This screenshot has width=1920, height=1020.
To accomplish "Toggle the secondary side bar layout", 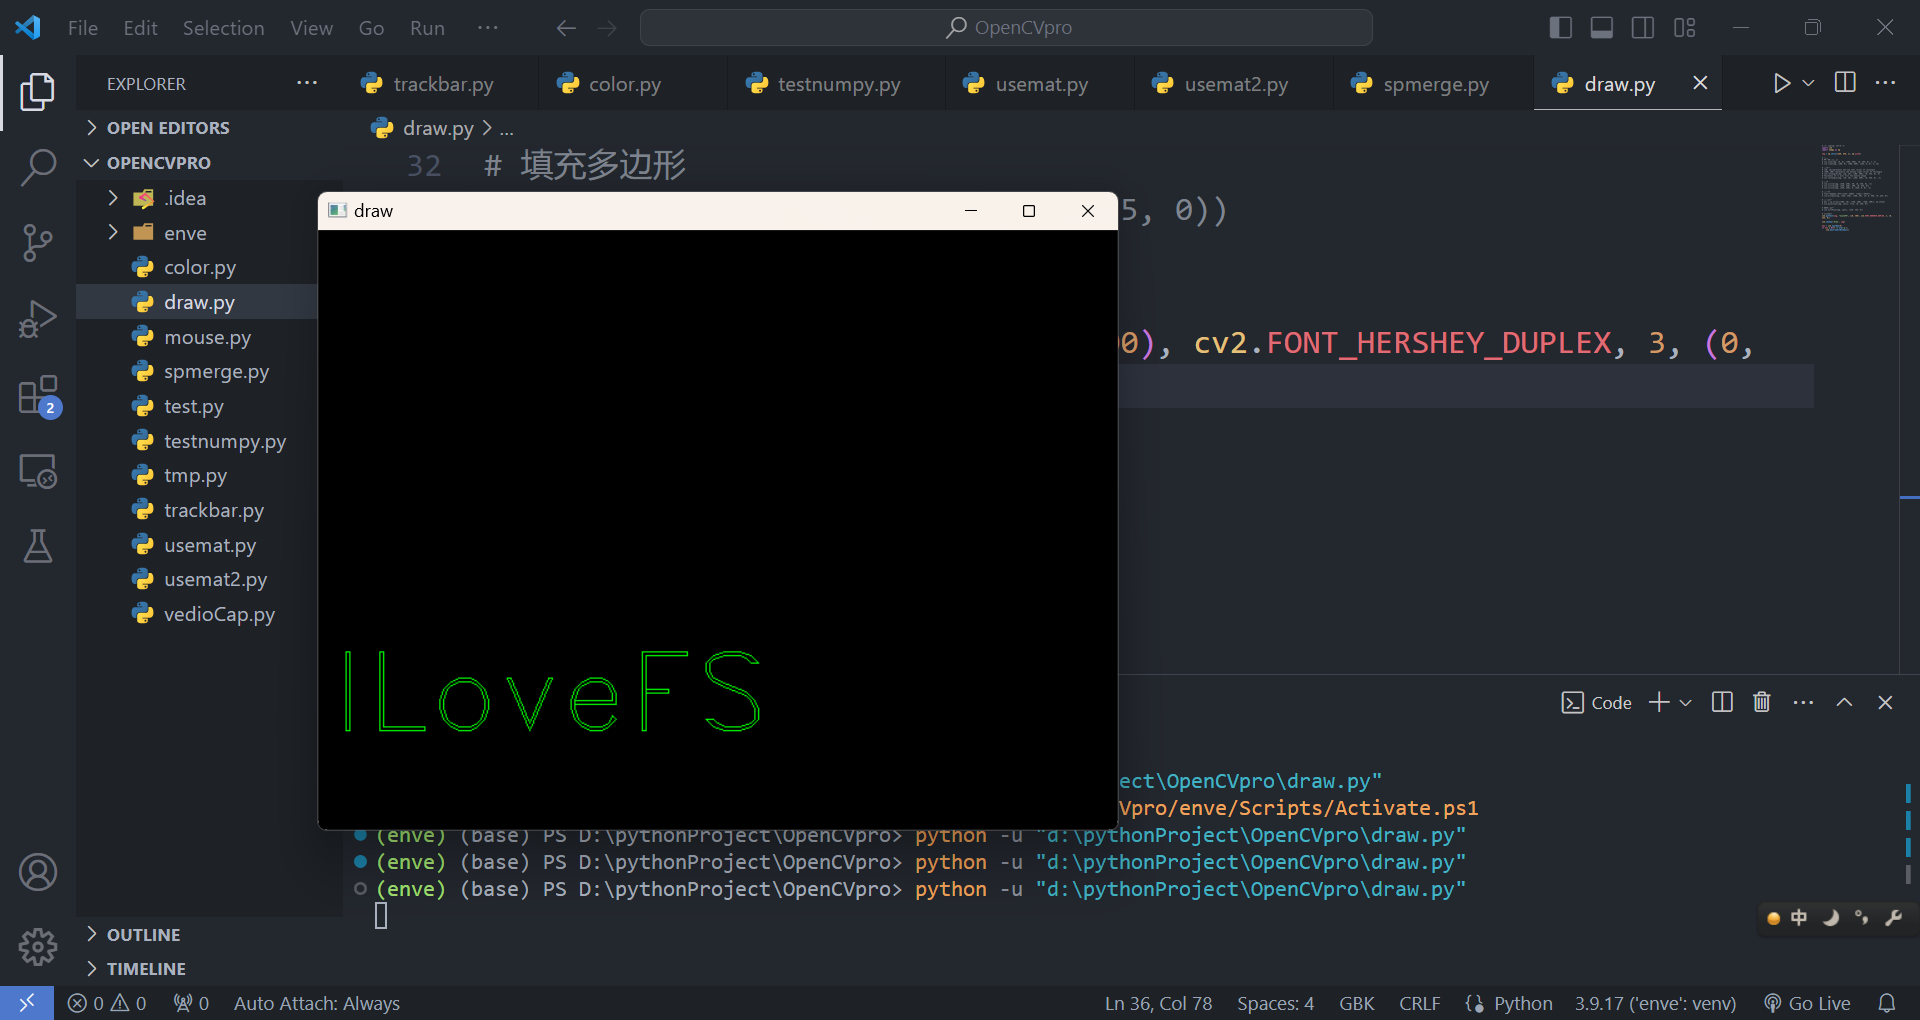I will pos(1642,28).
